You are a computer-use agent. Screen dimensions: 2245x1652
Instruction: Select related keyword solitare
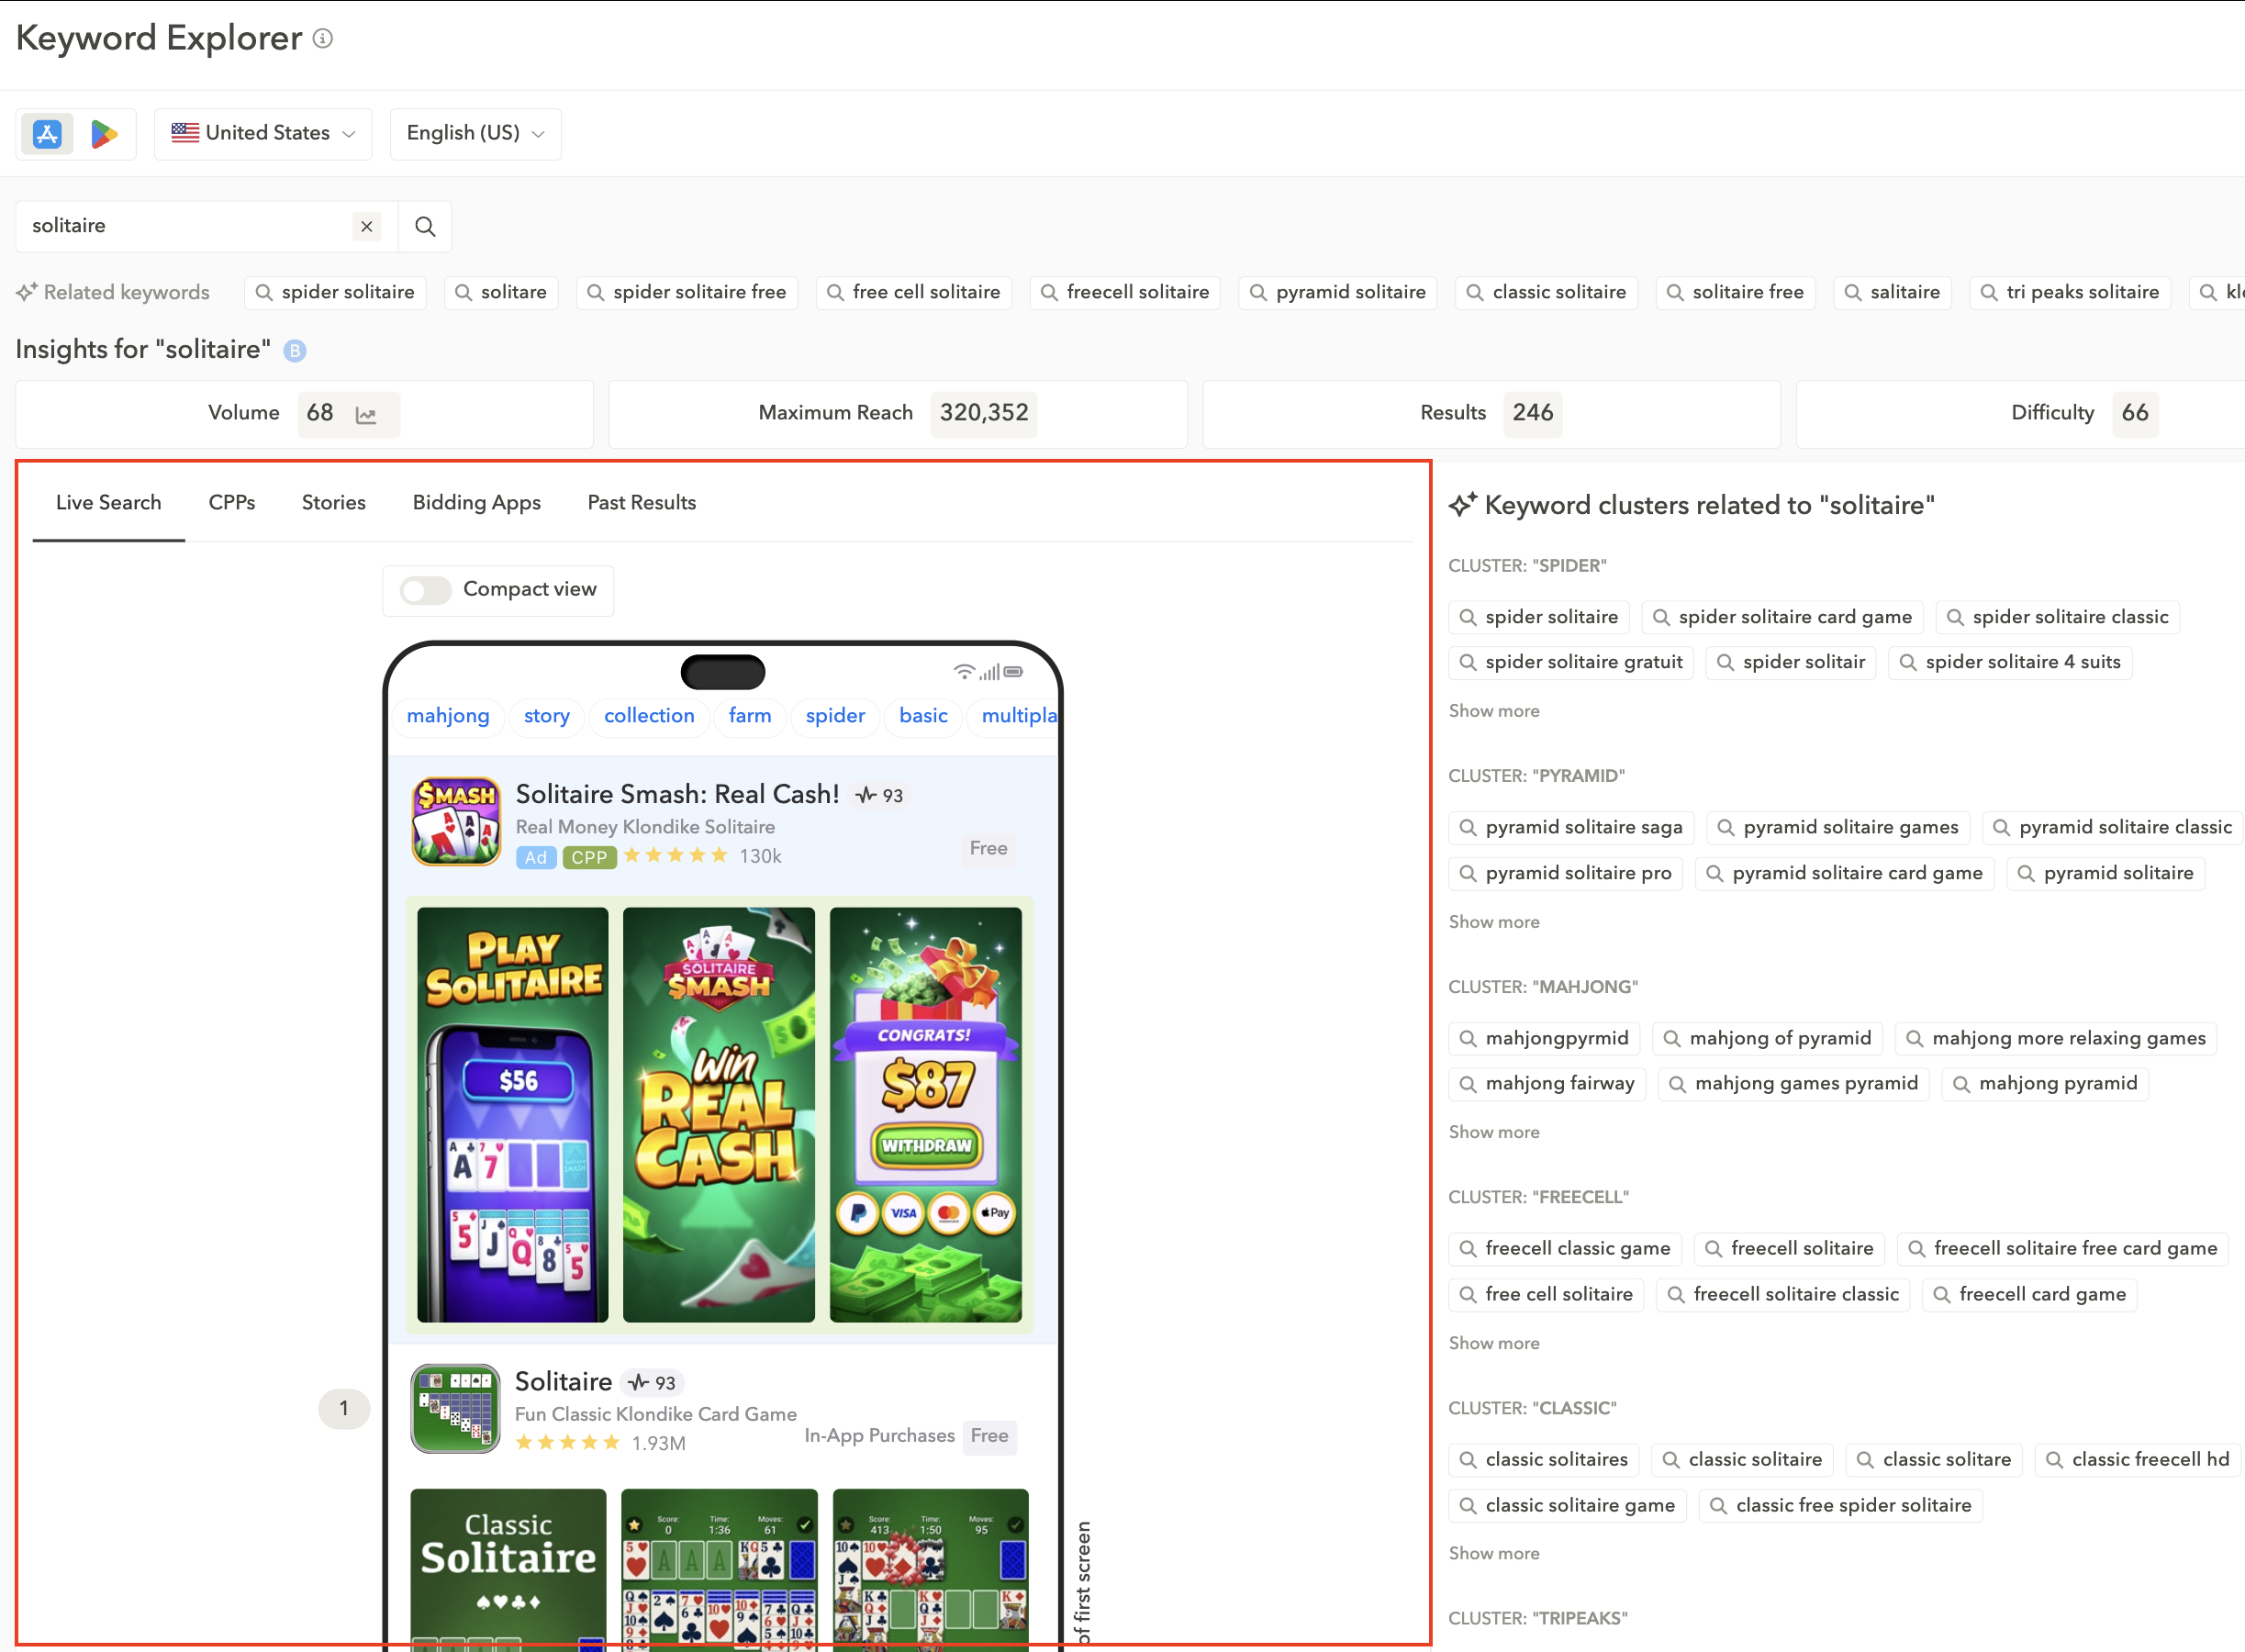[501, 293]
